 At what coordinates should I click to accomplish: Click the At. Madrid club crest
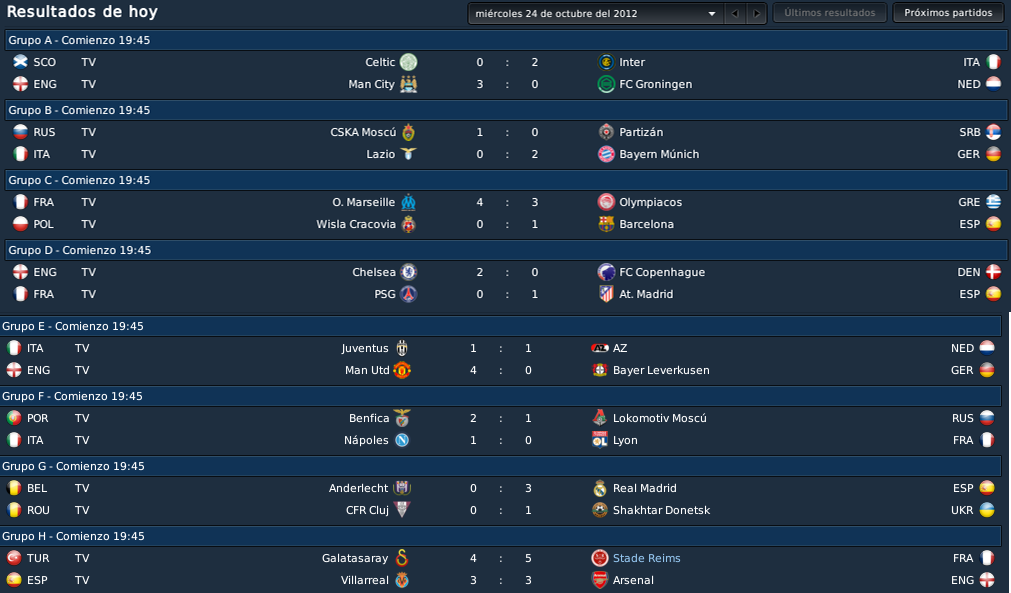606,294
